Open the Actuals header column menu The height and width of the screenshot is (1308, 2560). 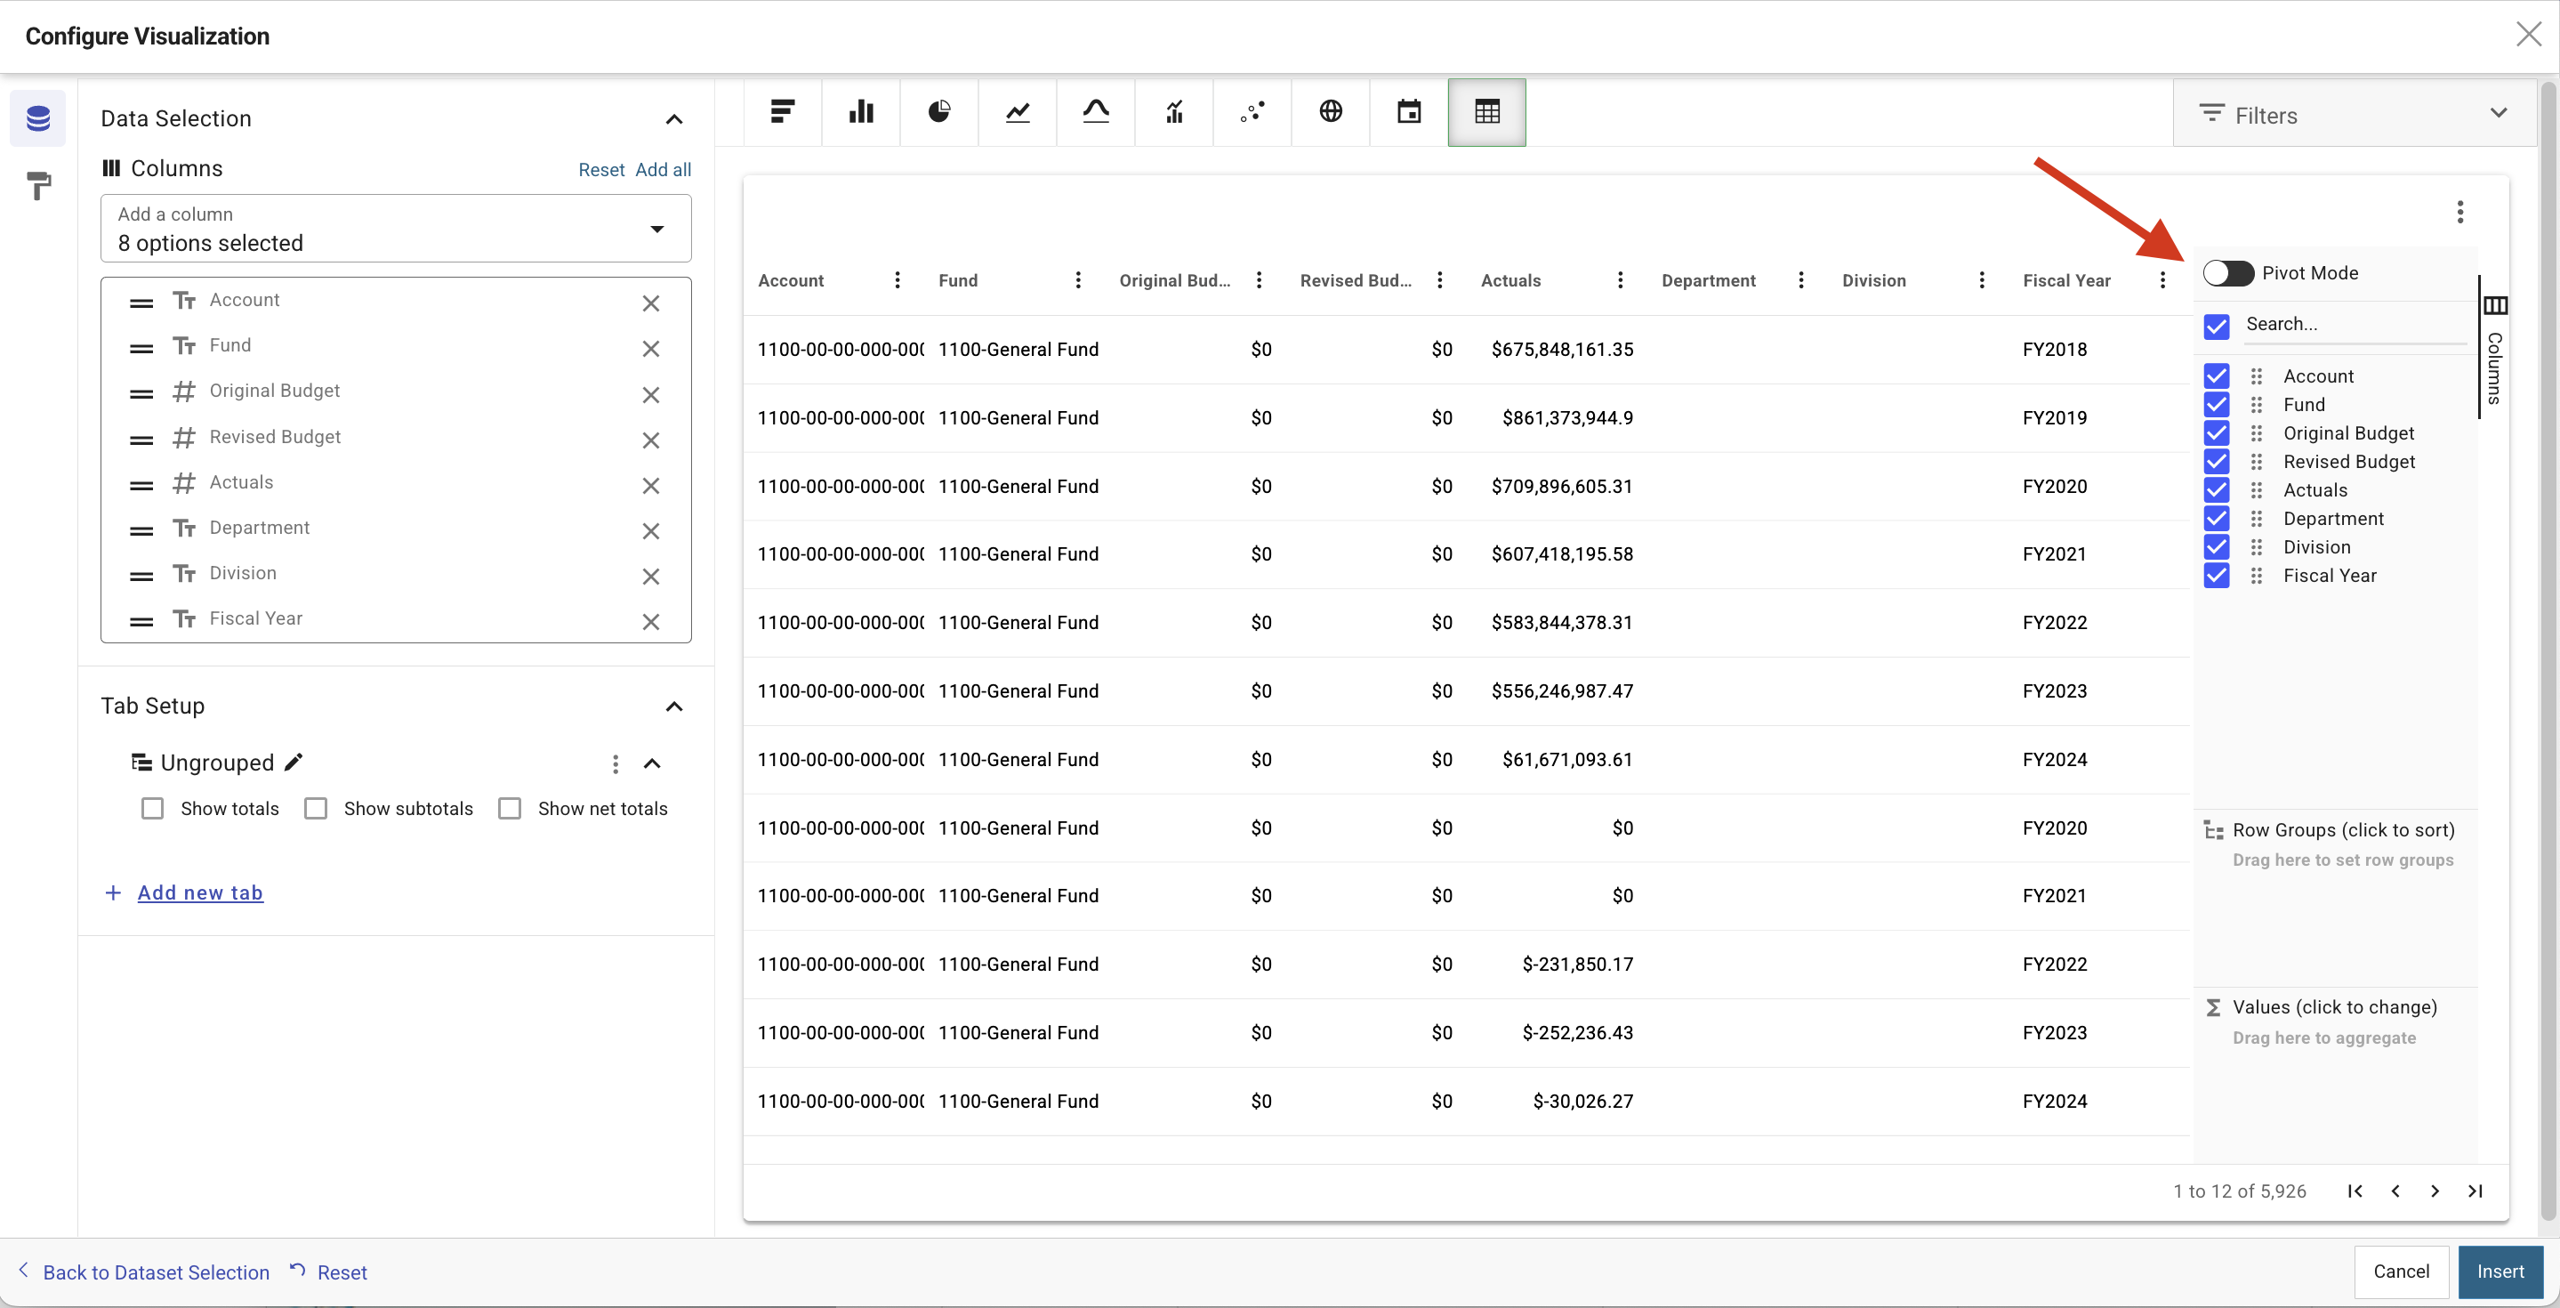(1620, 280)
